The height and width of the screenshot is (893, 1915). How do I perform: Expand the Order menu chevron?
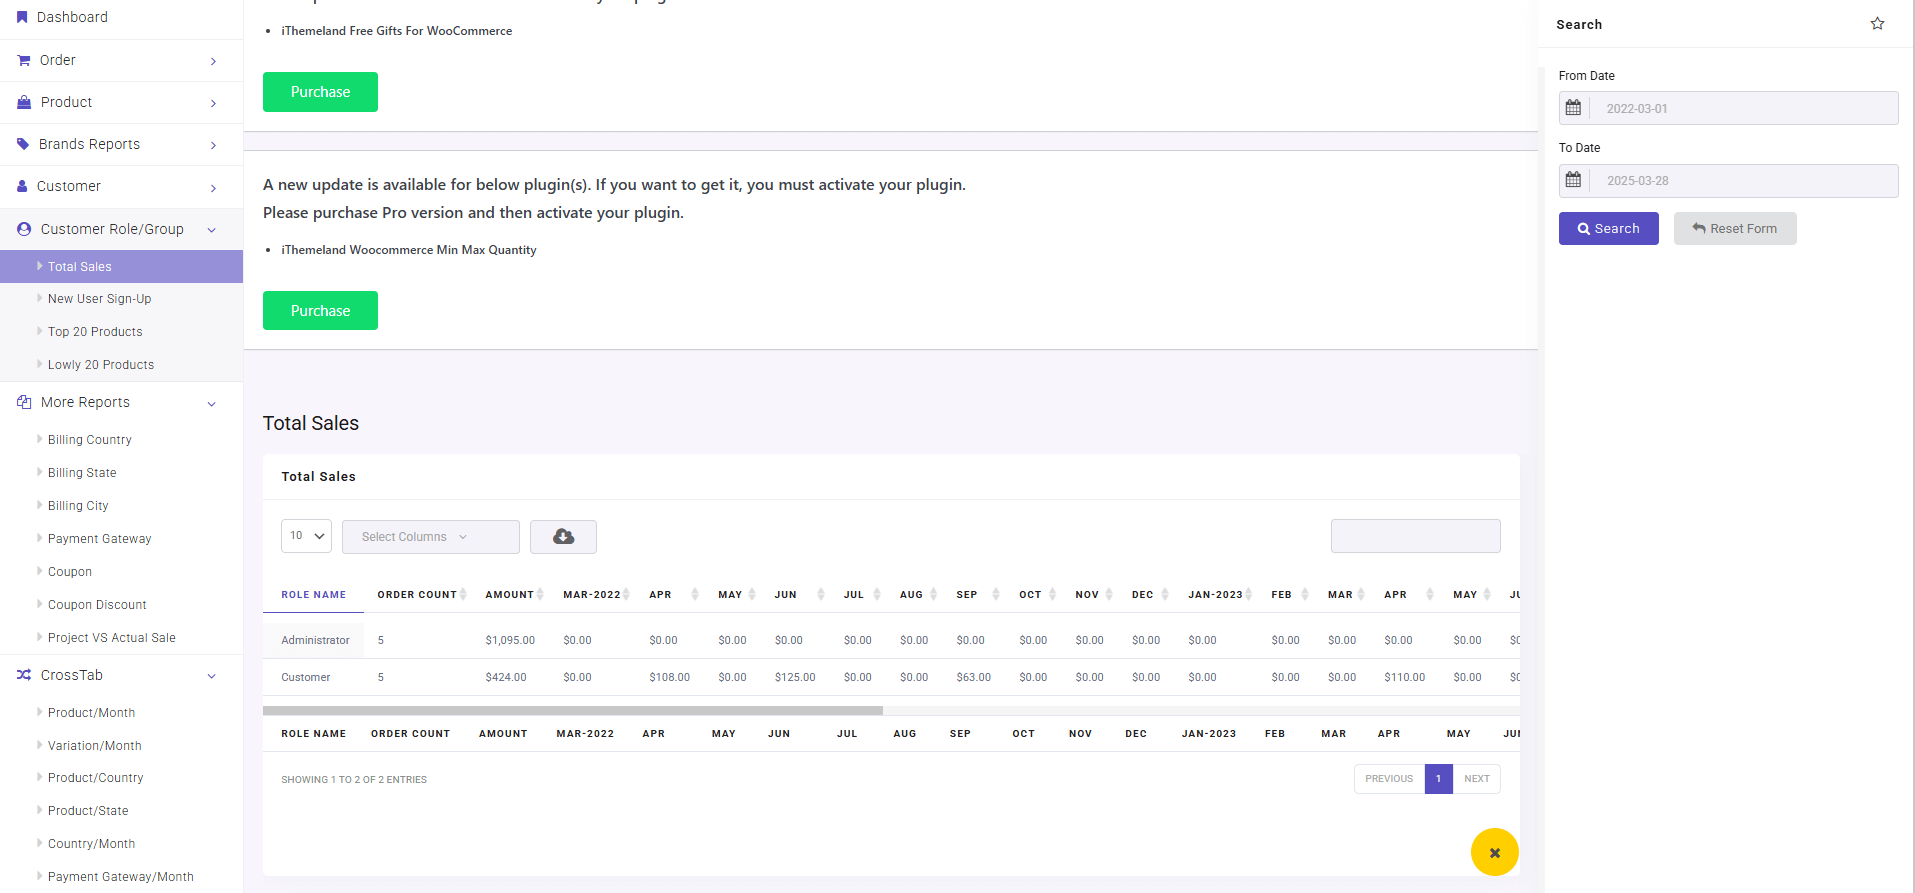click(213, 61)
